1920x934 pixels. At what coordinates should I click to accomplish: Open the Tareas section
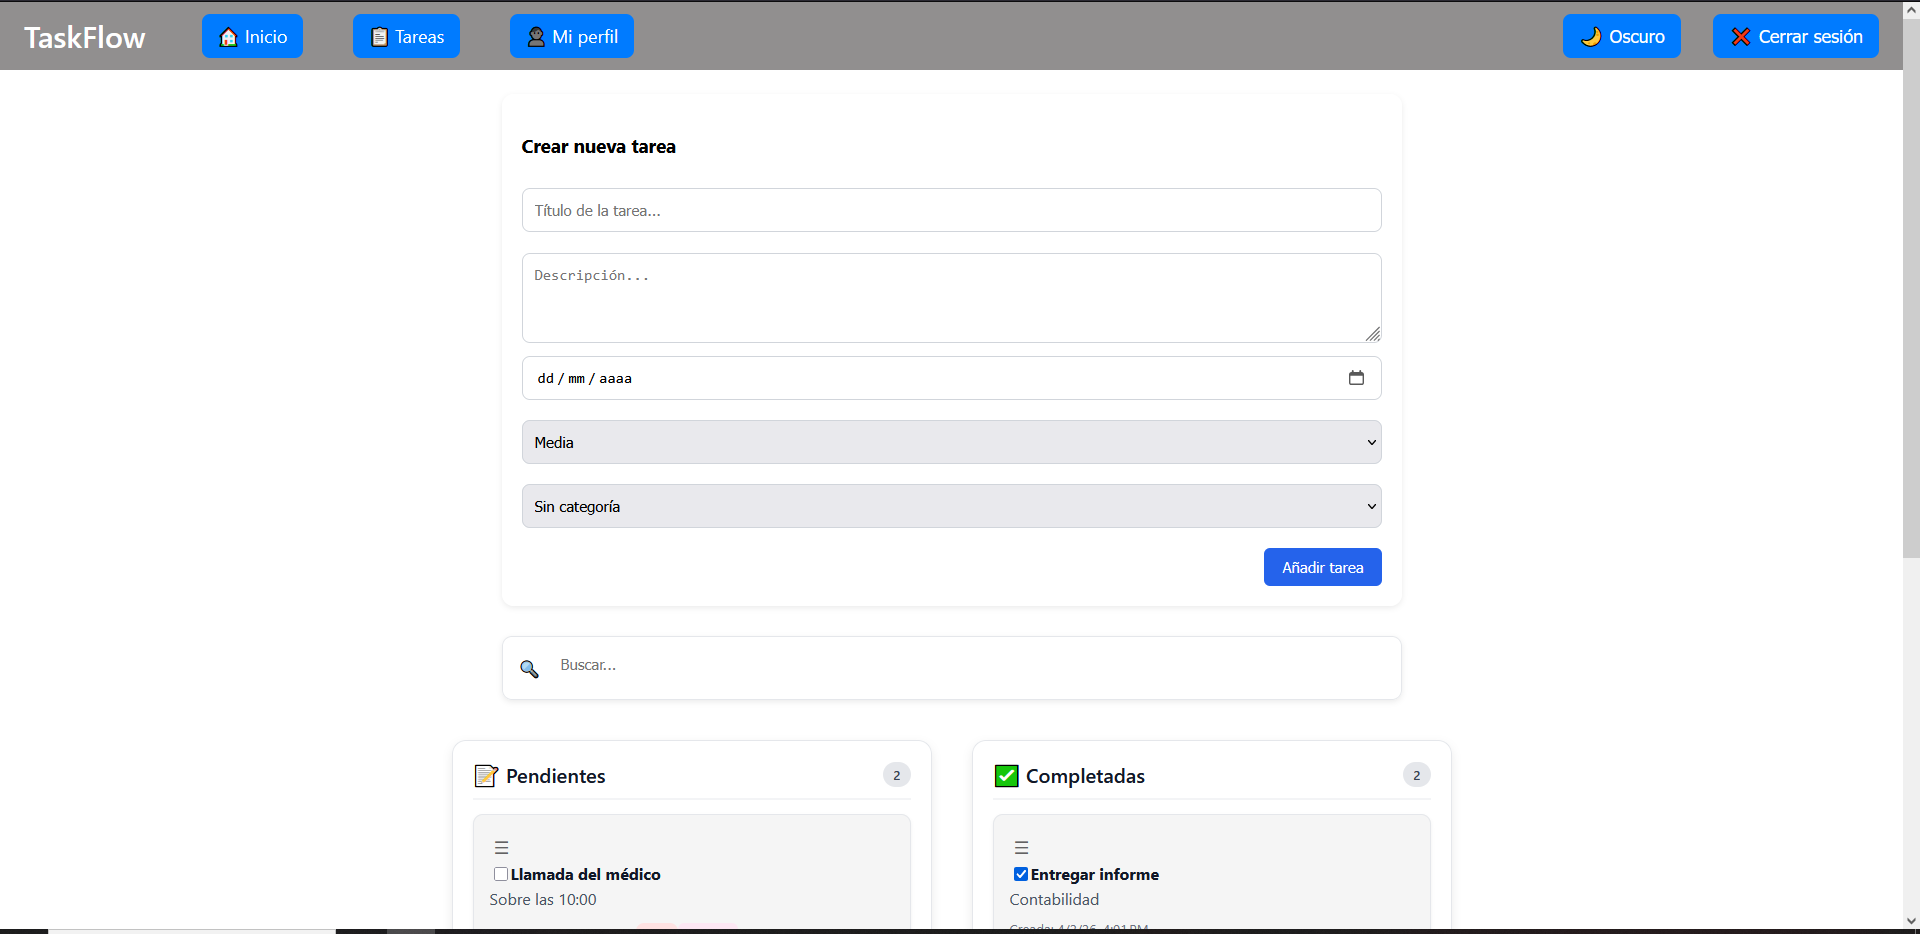tap(406, 37)
